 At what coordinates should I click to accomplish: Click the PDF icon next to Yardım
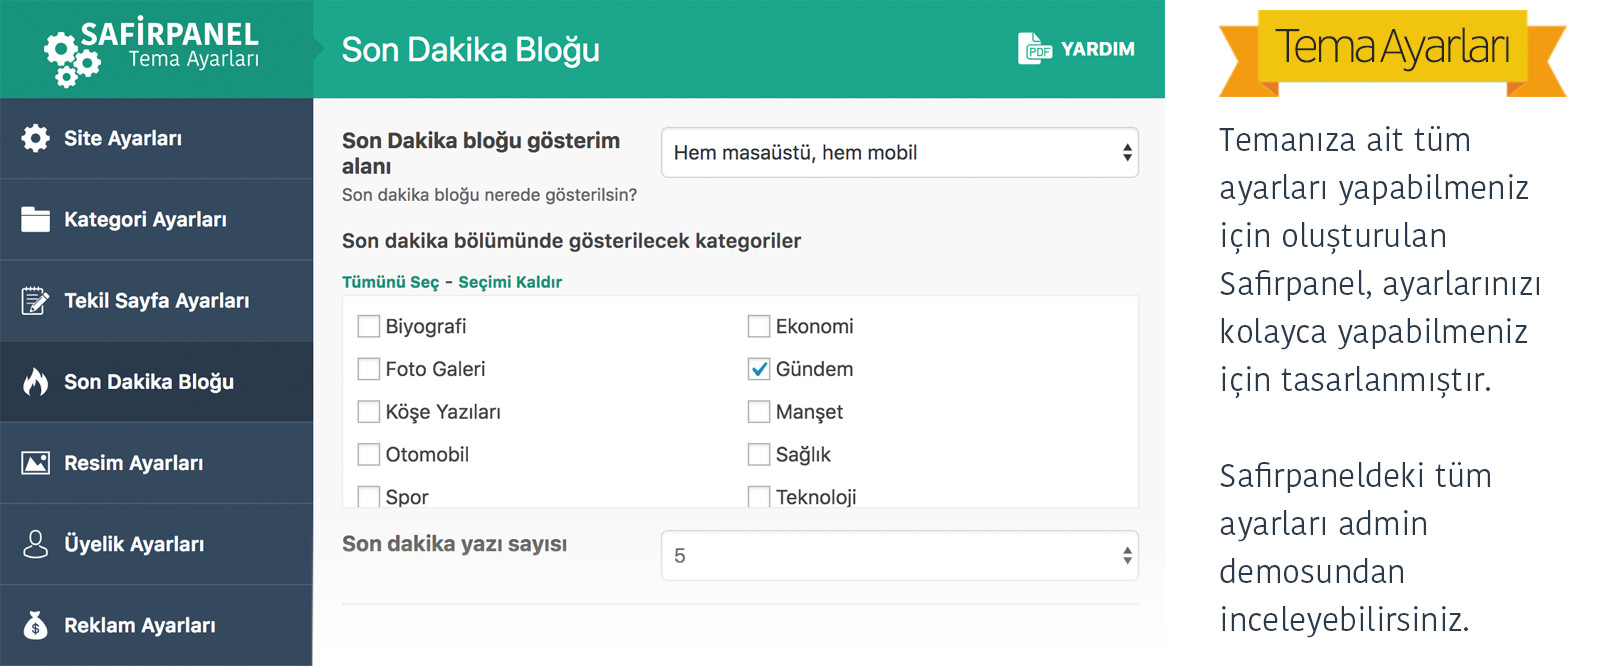(1034, 48)
